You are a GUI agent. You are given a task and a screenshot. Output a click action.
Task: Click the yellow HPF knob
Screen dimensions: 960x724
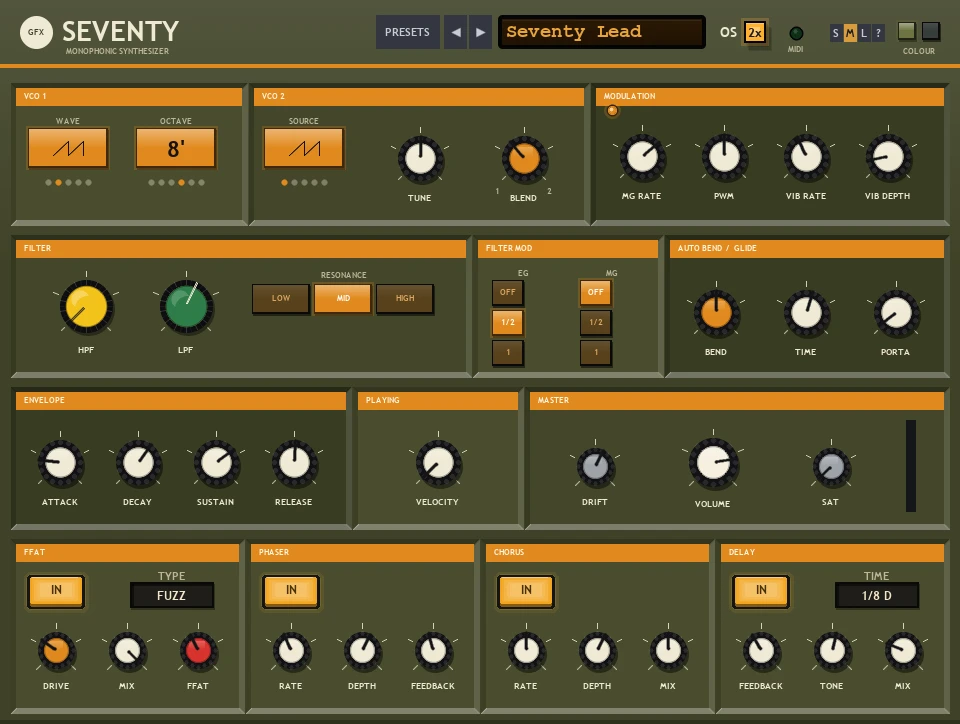[86, 307]
